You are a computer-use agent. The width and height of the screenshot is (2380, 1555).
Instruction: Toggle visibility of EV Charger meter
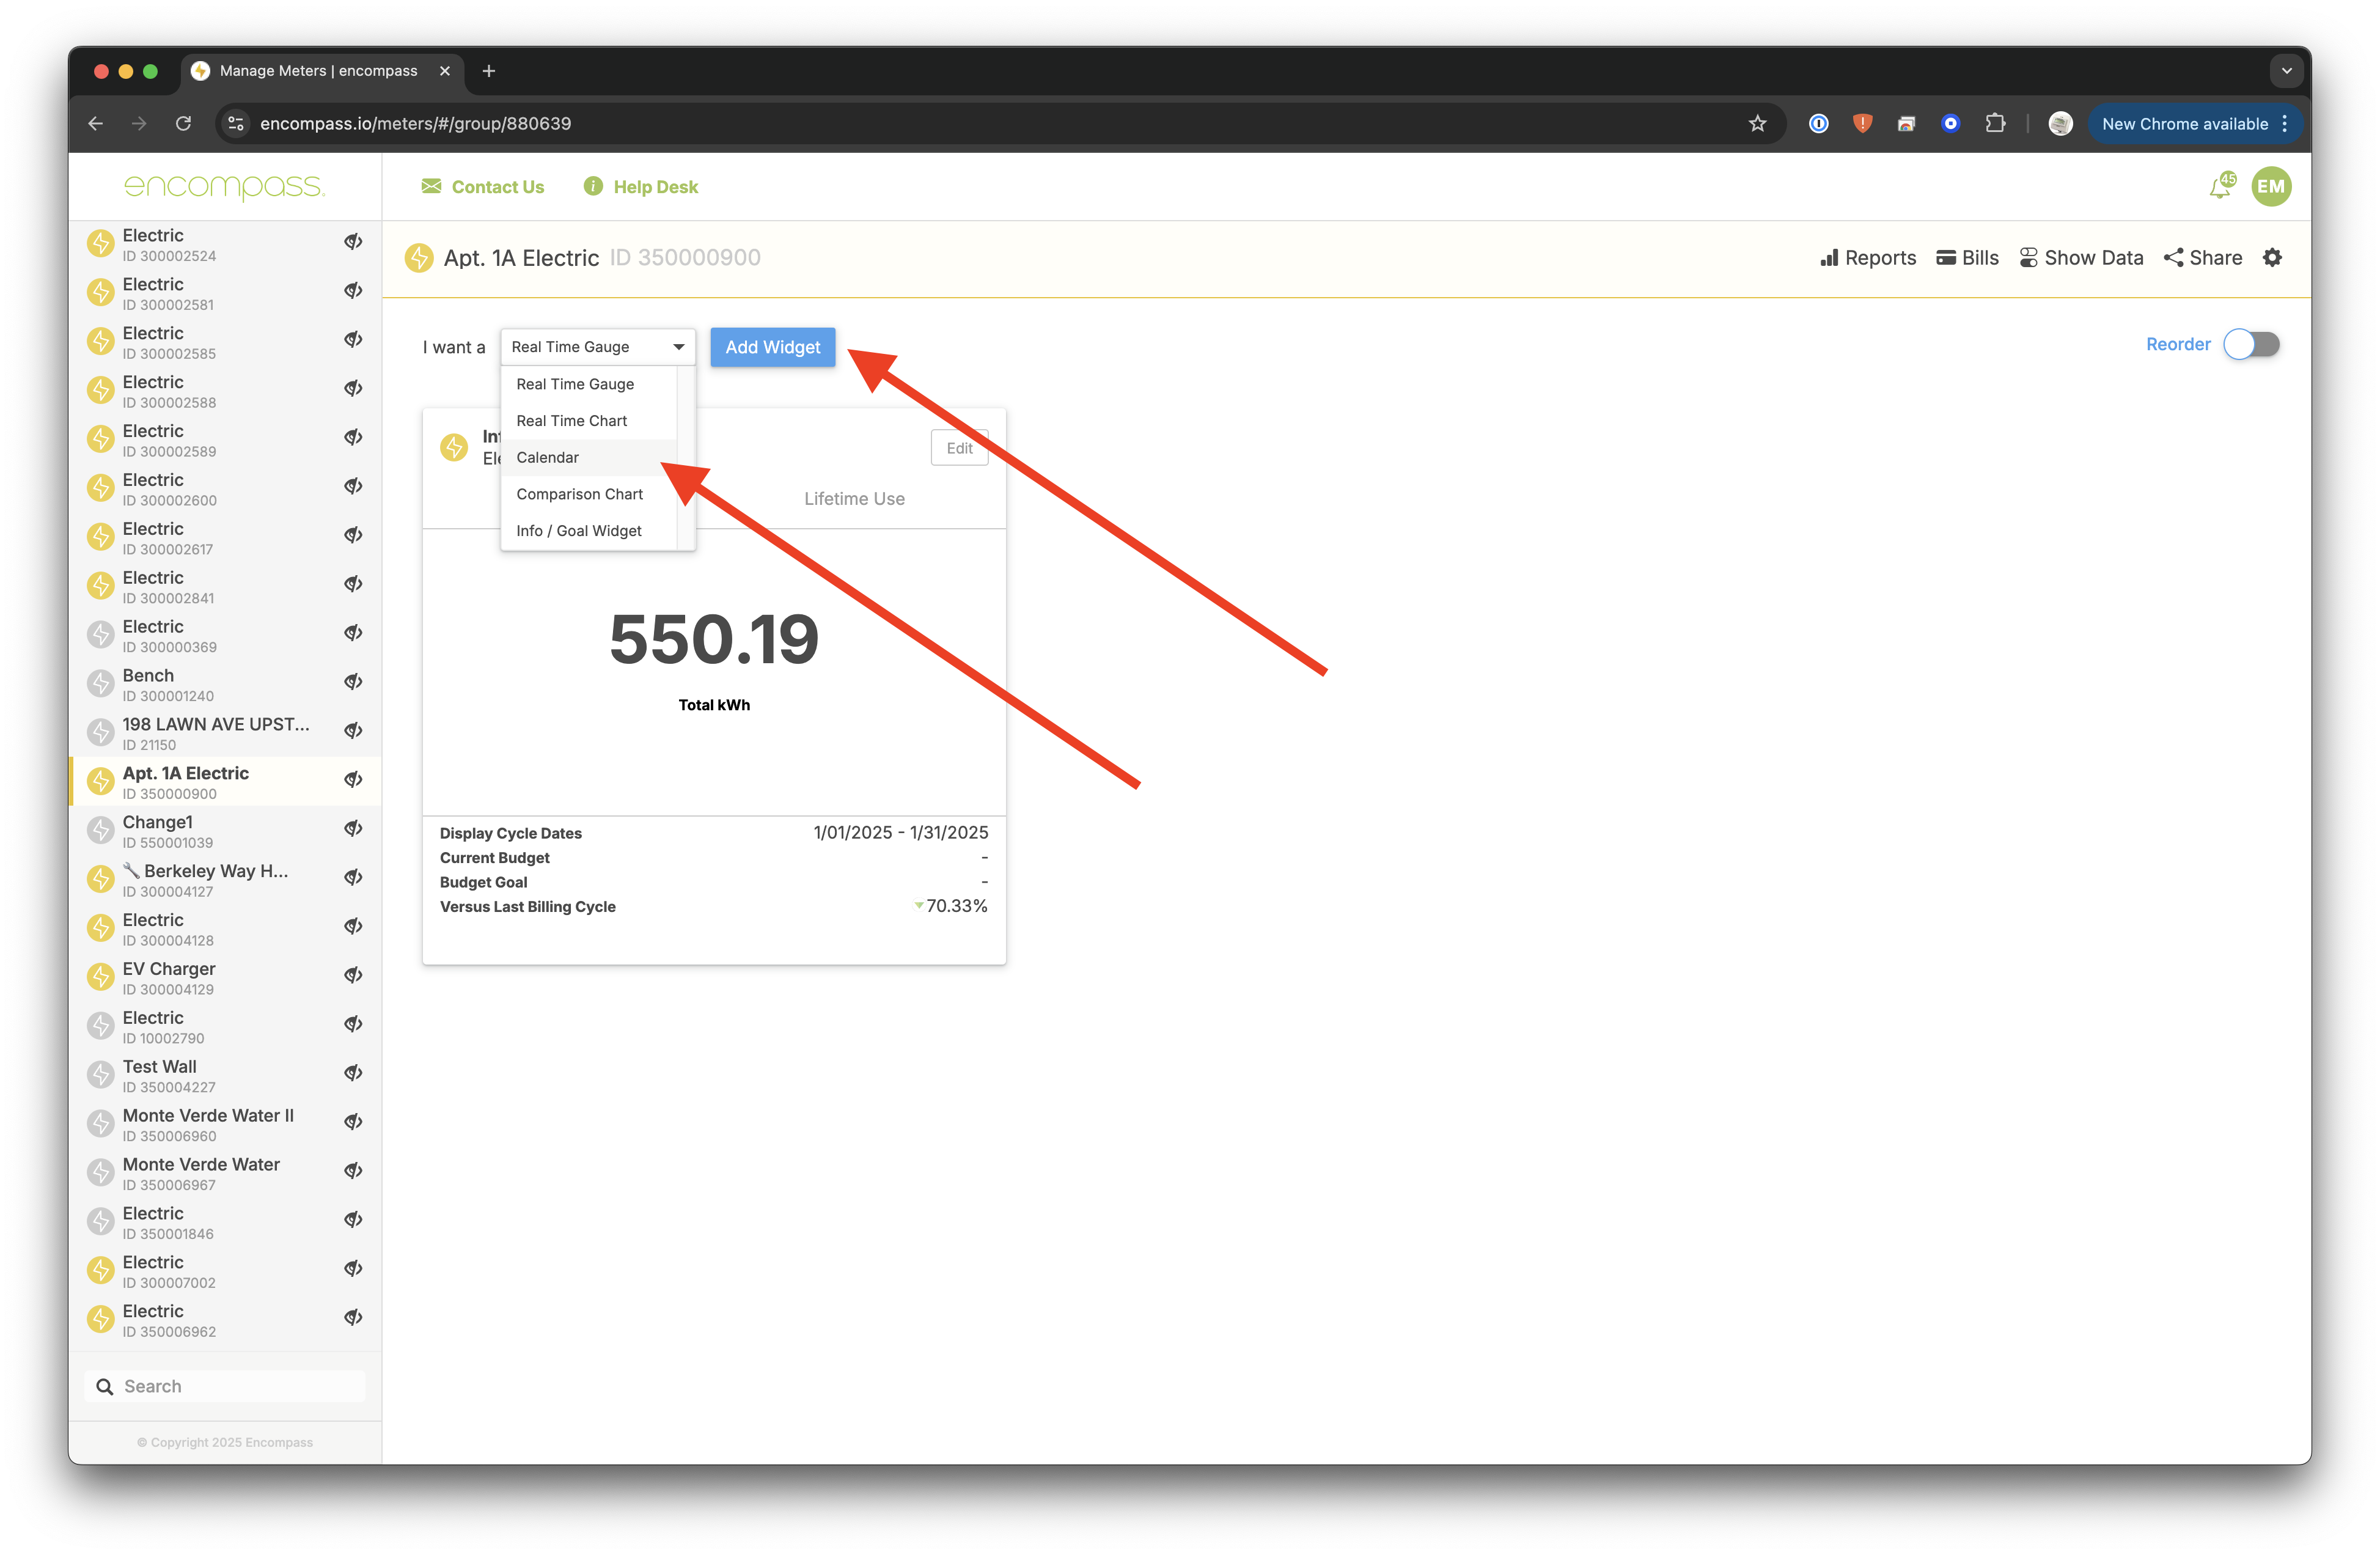point(353,975)
